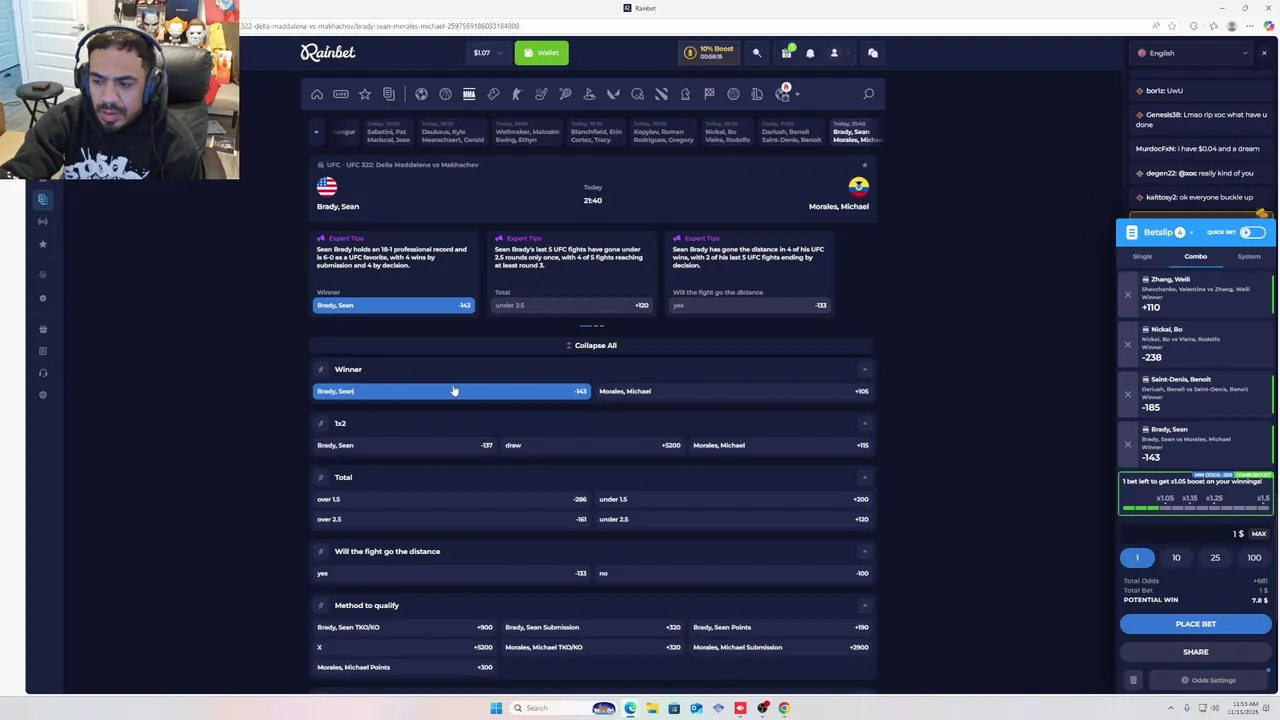This screenshot has height=720, width=1280.
Task: Select yes at -133 in Will the fight go the distance
Action: (451, 573)
